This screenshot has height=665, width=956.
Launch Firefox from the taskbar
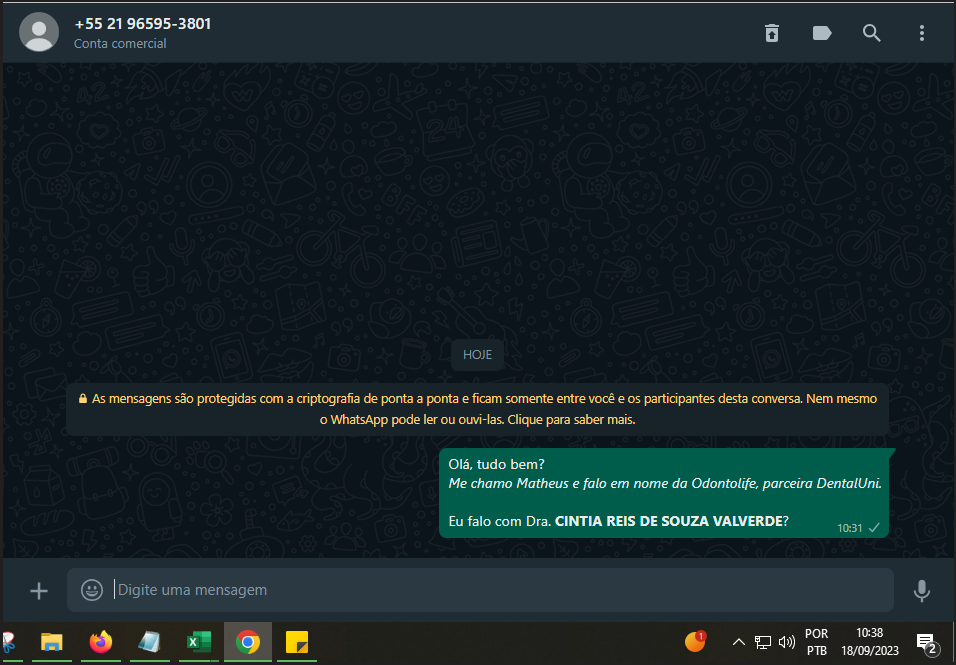pos(101,642)
